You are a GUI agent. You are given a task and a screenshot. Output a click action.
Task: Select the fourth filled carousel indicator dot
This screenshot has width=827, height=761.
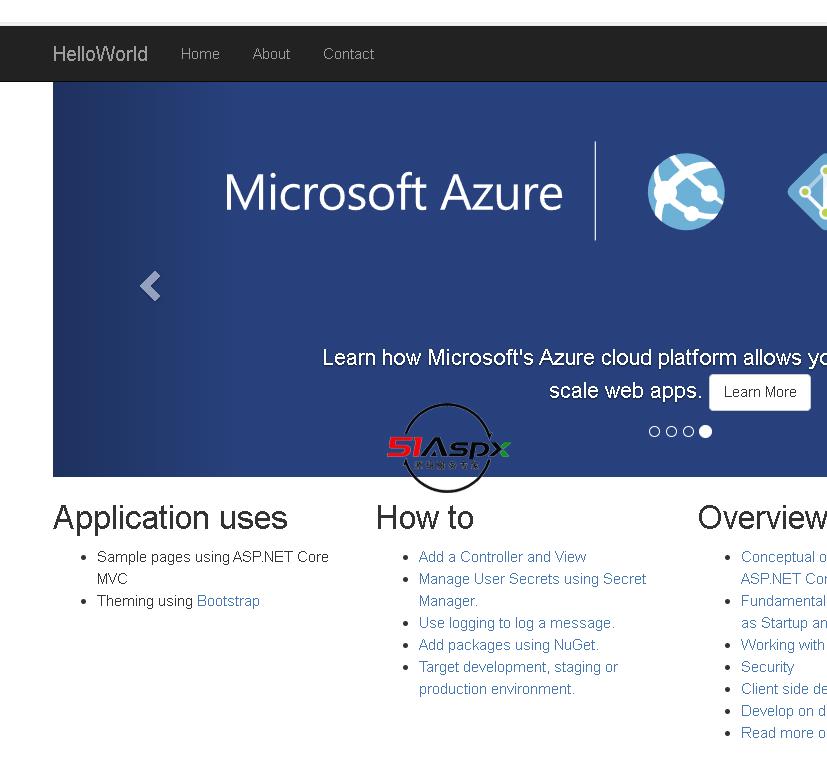[x=706, y=432]
